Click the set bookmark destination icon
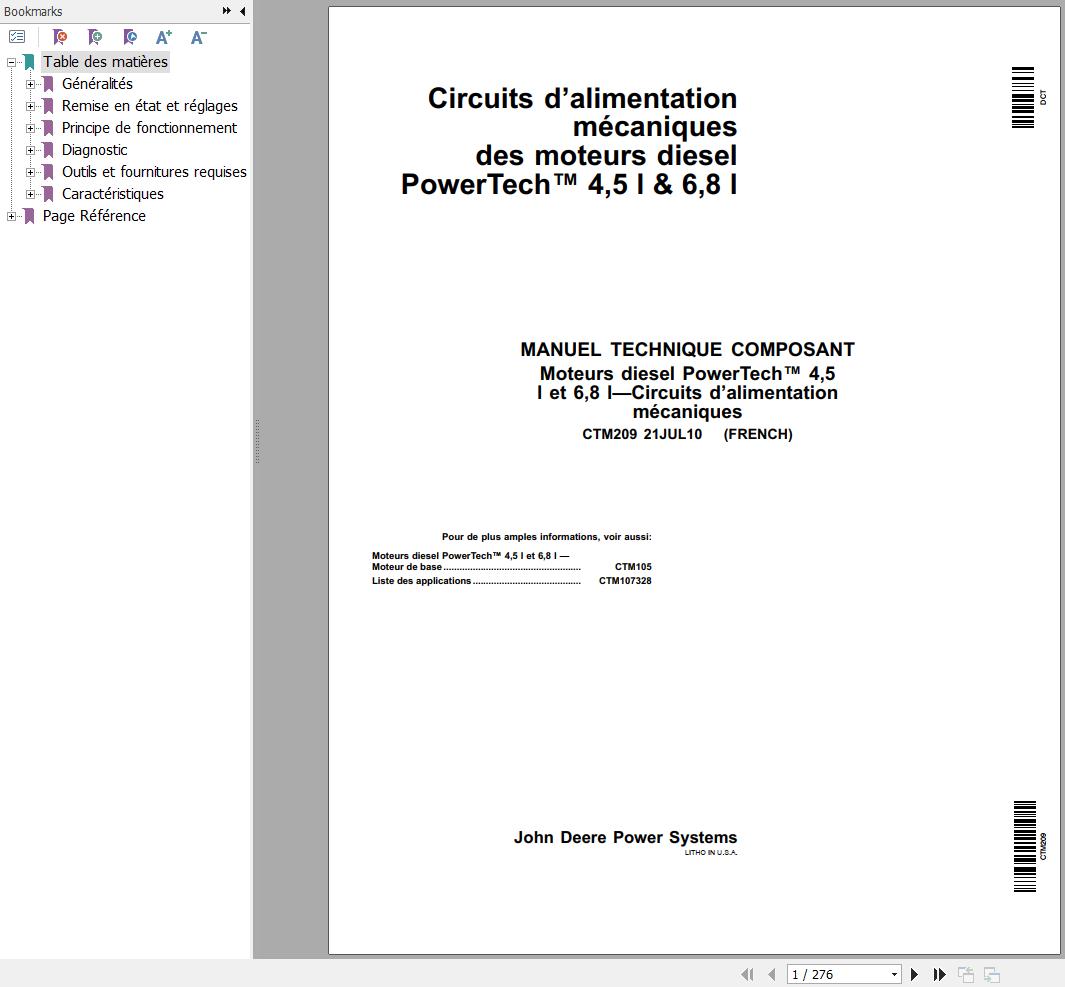This screenshot has width=1065, height=987. click(130, 37)
